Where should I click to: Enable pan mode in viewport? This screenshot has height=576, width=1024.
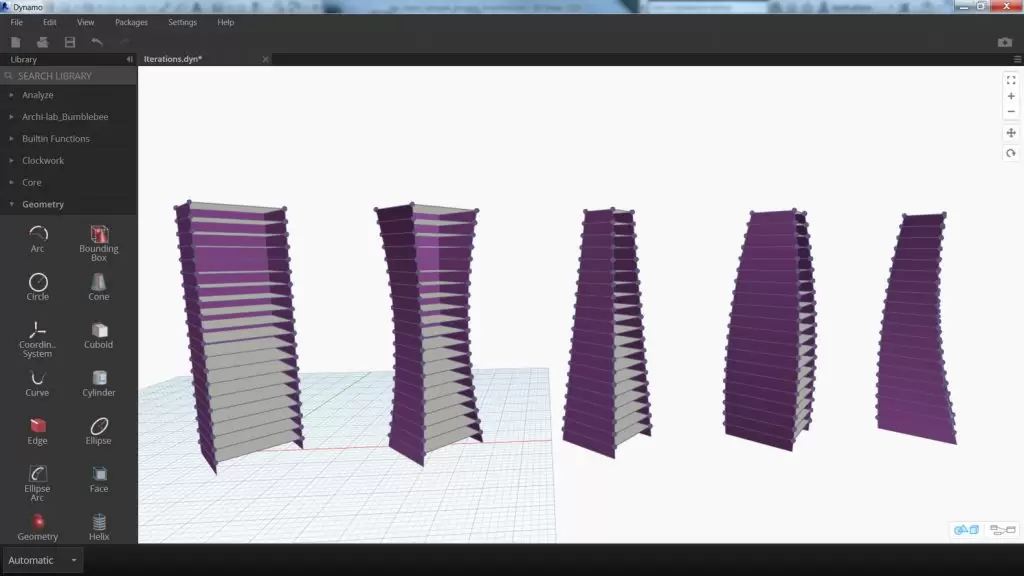point(1011,133)
